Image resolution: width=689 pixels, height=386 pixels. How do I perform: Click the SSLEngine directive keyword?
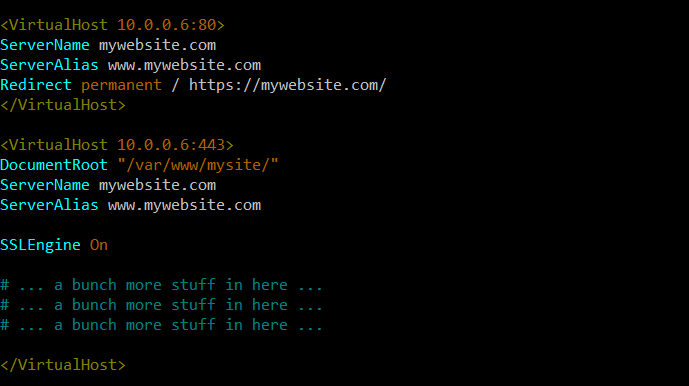tap(40, 245)
